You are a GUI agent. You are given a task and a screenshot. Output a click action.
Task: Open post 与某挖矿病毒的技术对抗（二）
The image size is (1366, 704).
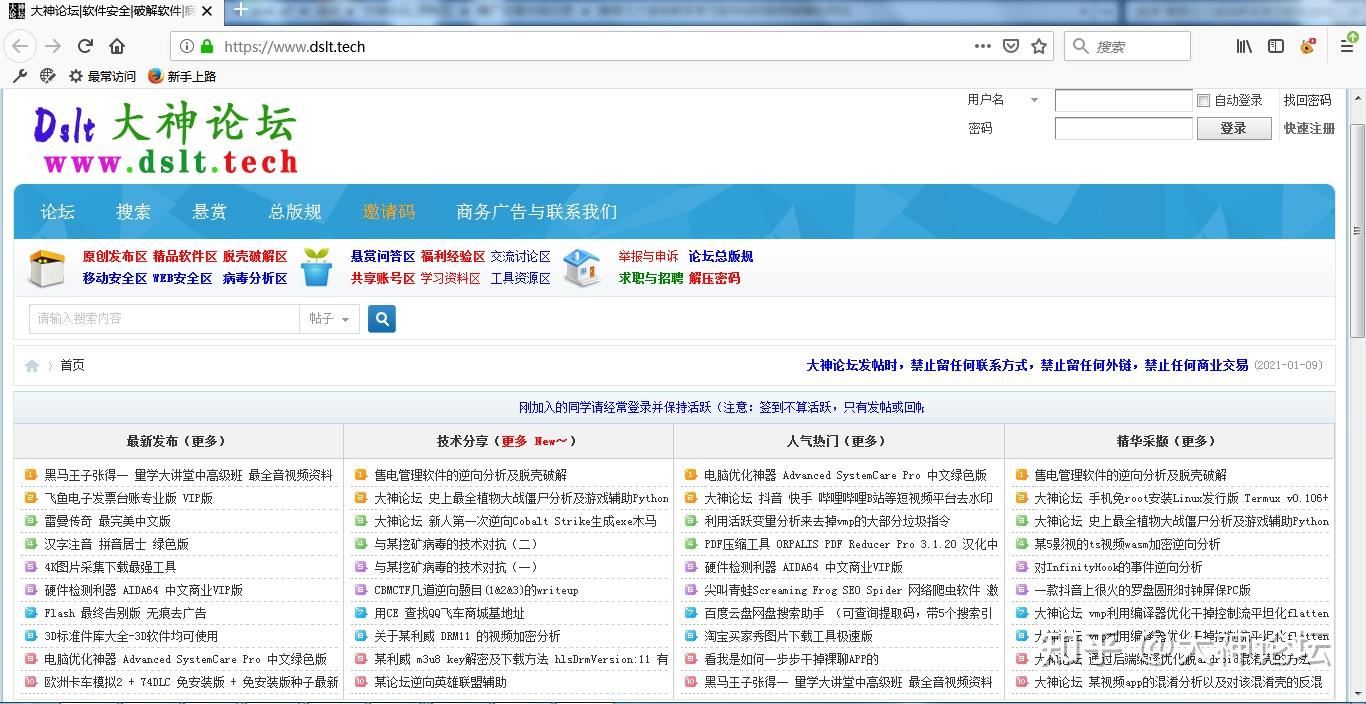click(x=455, y=544)
